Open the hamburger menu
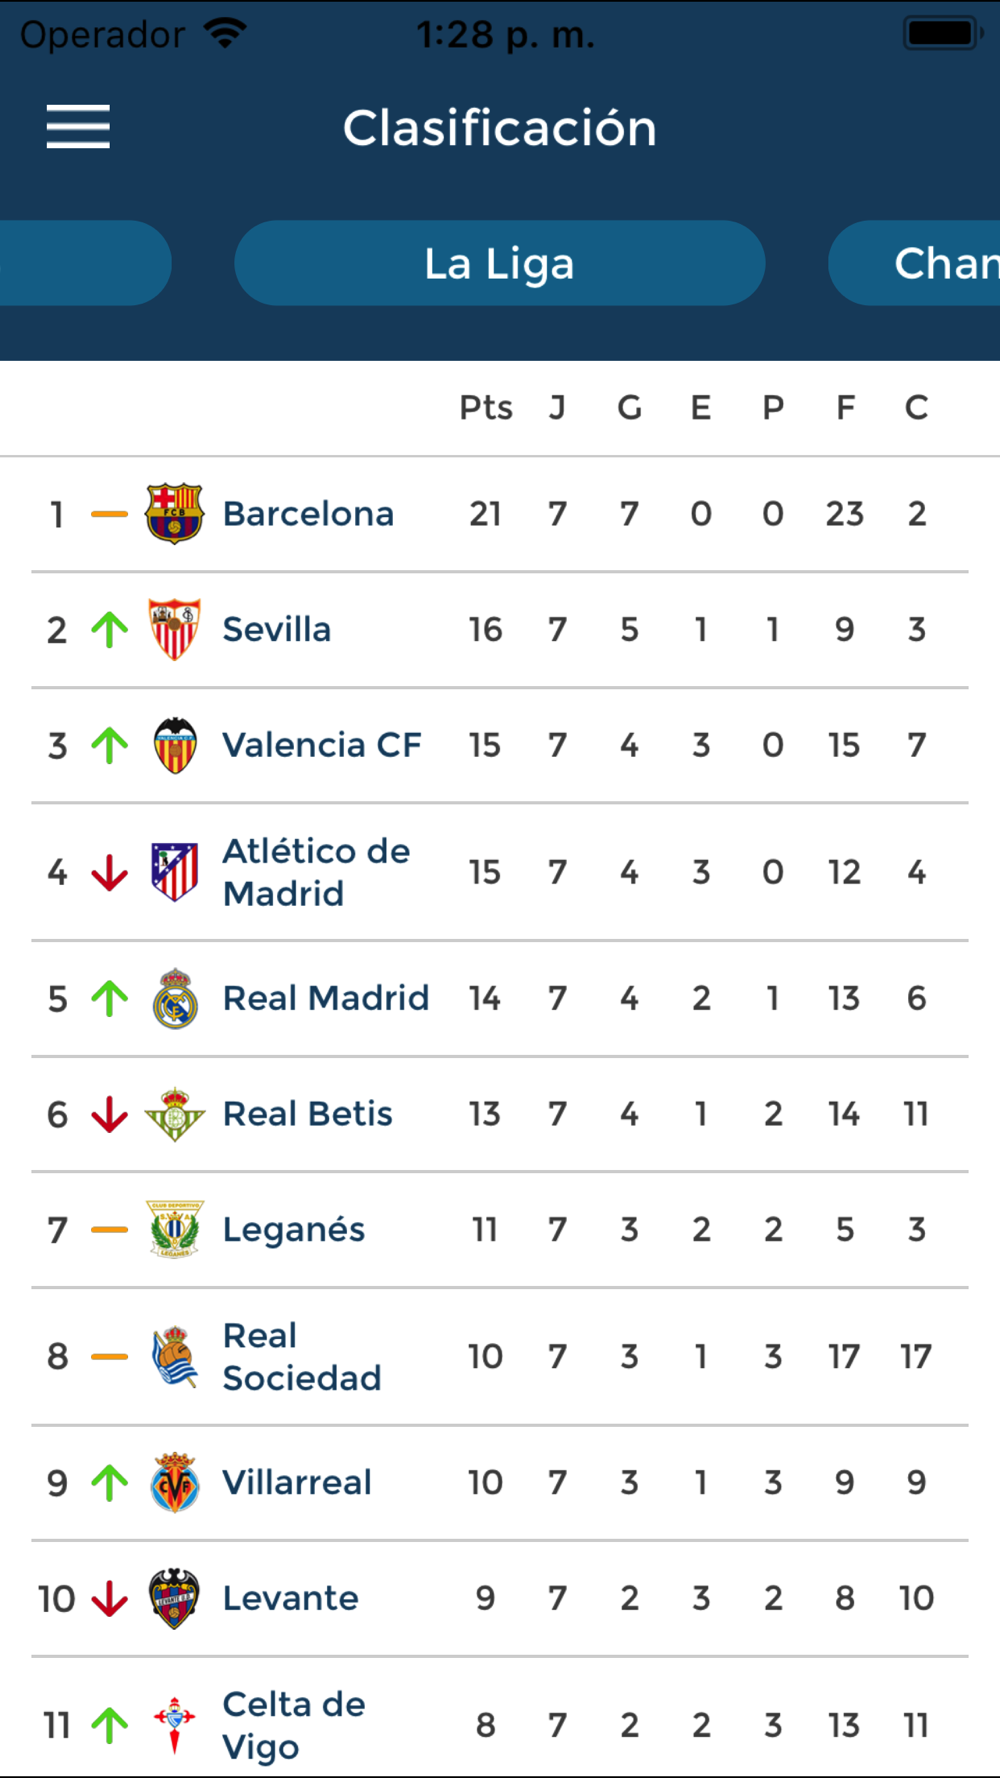The height and width of the screenshot is (1778, 1000). coord(78,127)
